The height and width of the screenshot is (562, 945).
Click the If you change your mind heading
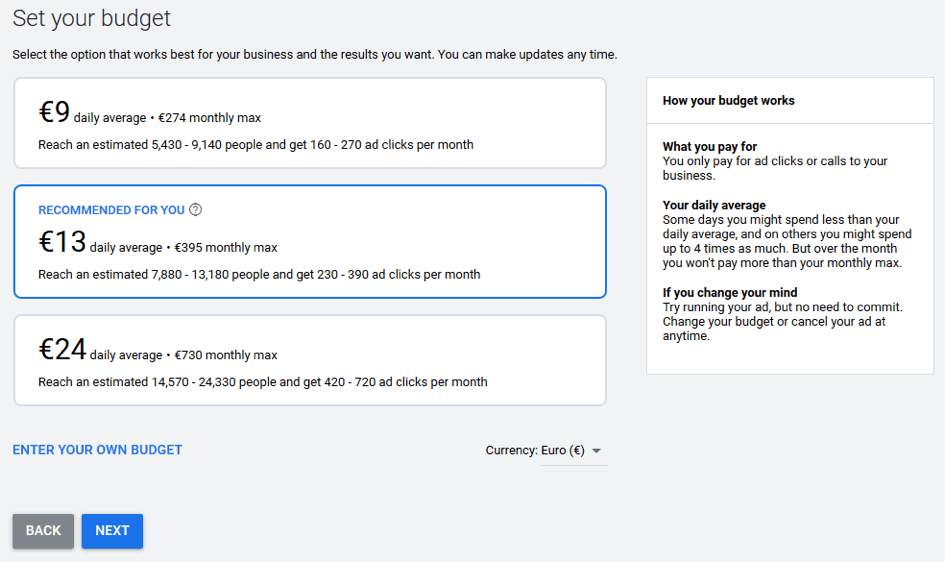[730, 293]
